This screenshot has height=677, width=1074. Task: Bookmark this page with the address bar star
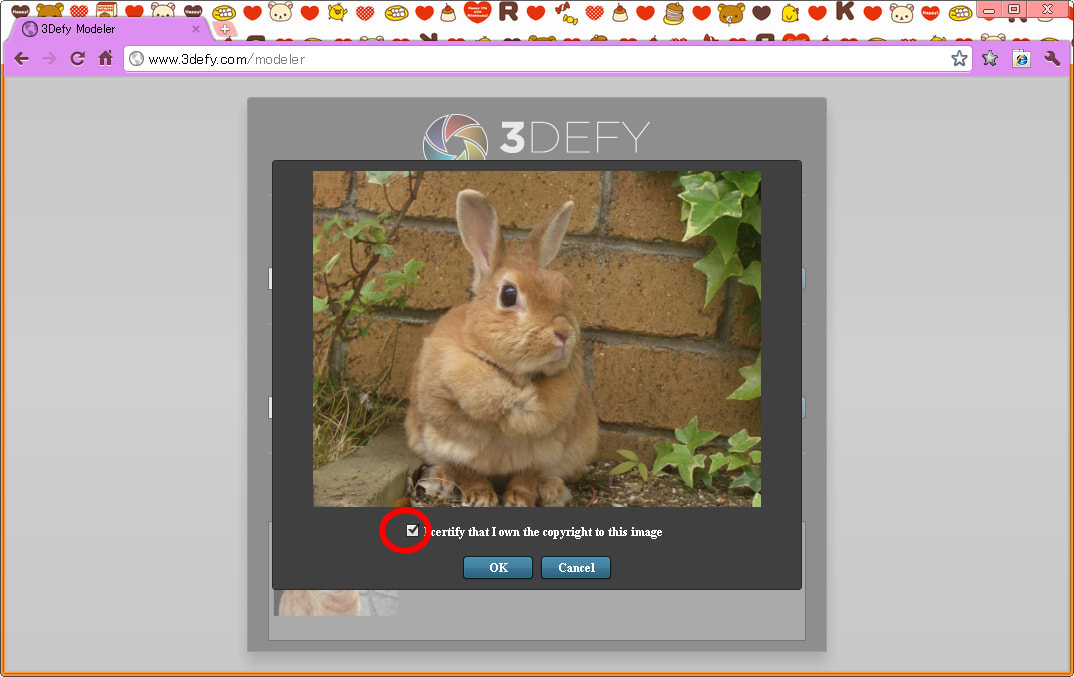pyautogui.click(x=959, y=59)
